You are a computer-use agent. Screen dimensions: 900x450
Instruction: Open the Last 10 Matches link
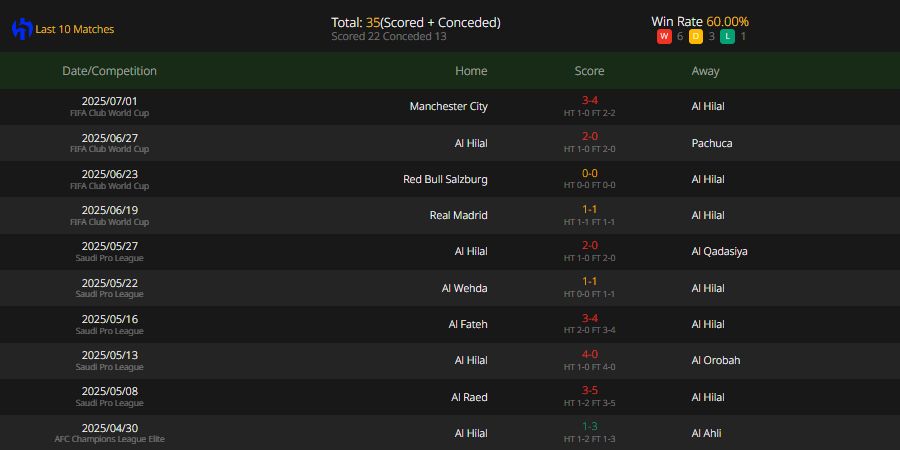(x=75, y=29)
